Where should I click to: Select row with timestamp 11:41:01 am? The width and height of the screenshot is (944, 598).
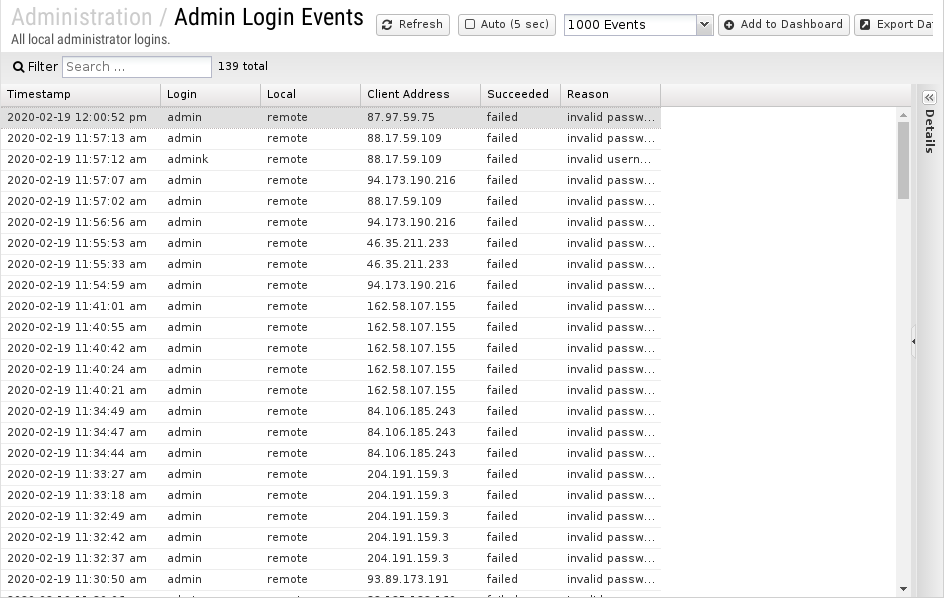331,307
